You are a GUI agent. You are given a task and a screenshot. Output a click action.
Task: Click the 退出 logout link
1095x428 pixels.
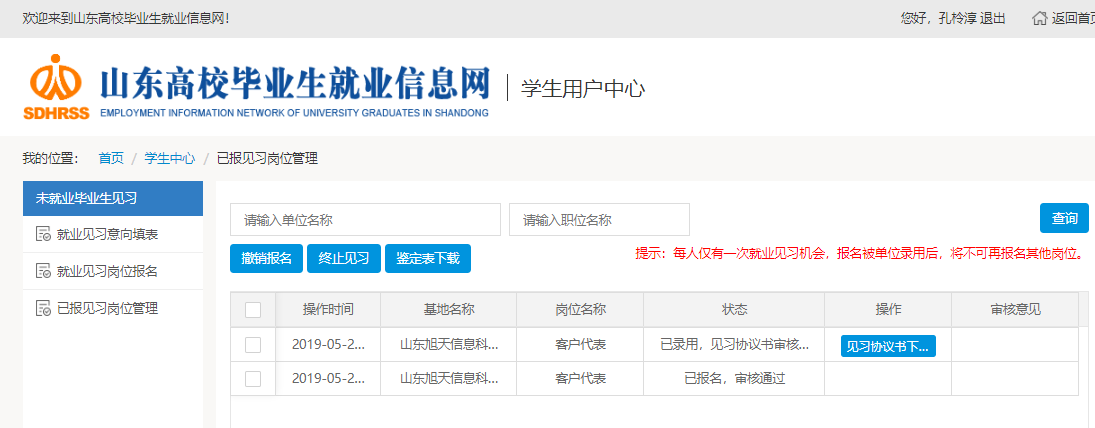pyautogui.click(x=993, y=19)
